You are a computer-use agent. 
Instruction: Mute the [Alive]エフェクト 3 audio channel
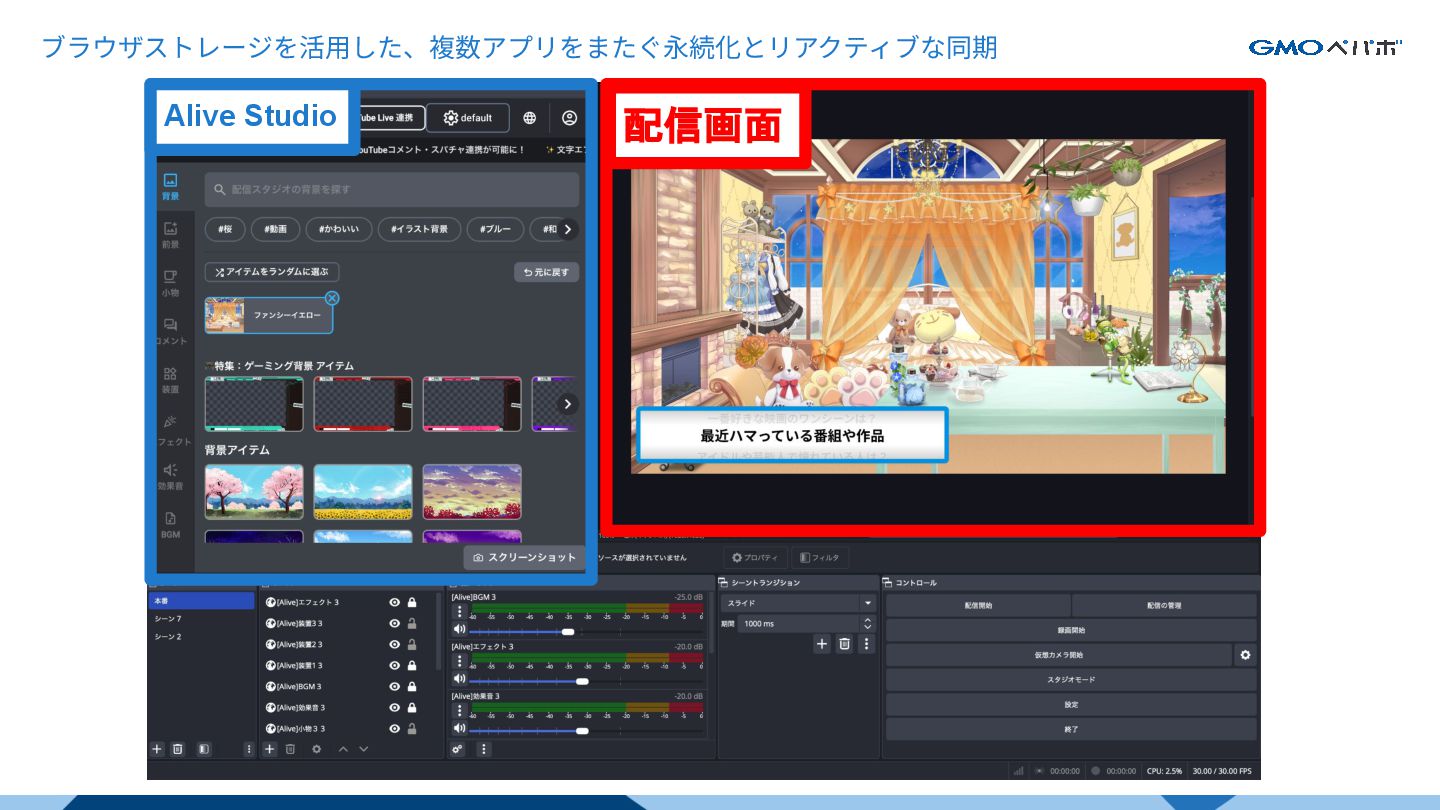(459, 679)
